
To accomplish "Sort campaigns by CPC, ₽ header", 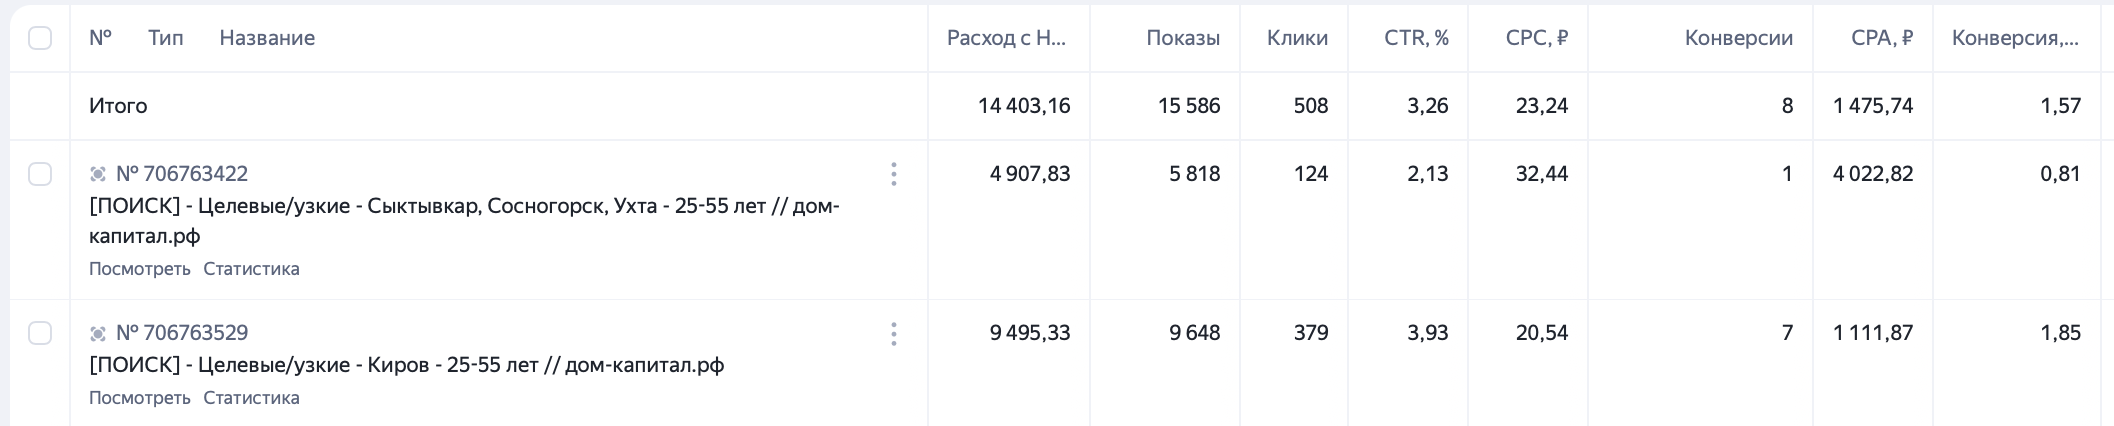I will [x=1536, y=38].
